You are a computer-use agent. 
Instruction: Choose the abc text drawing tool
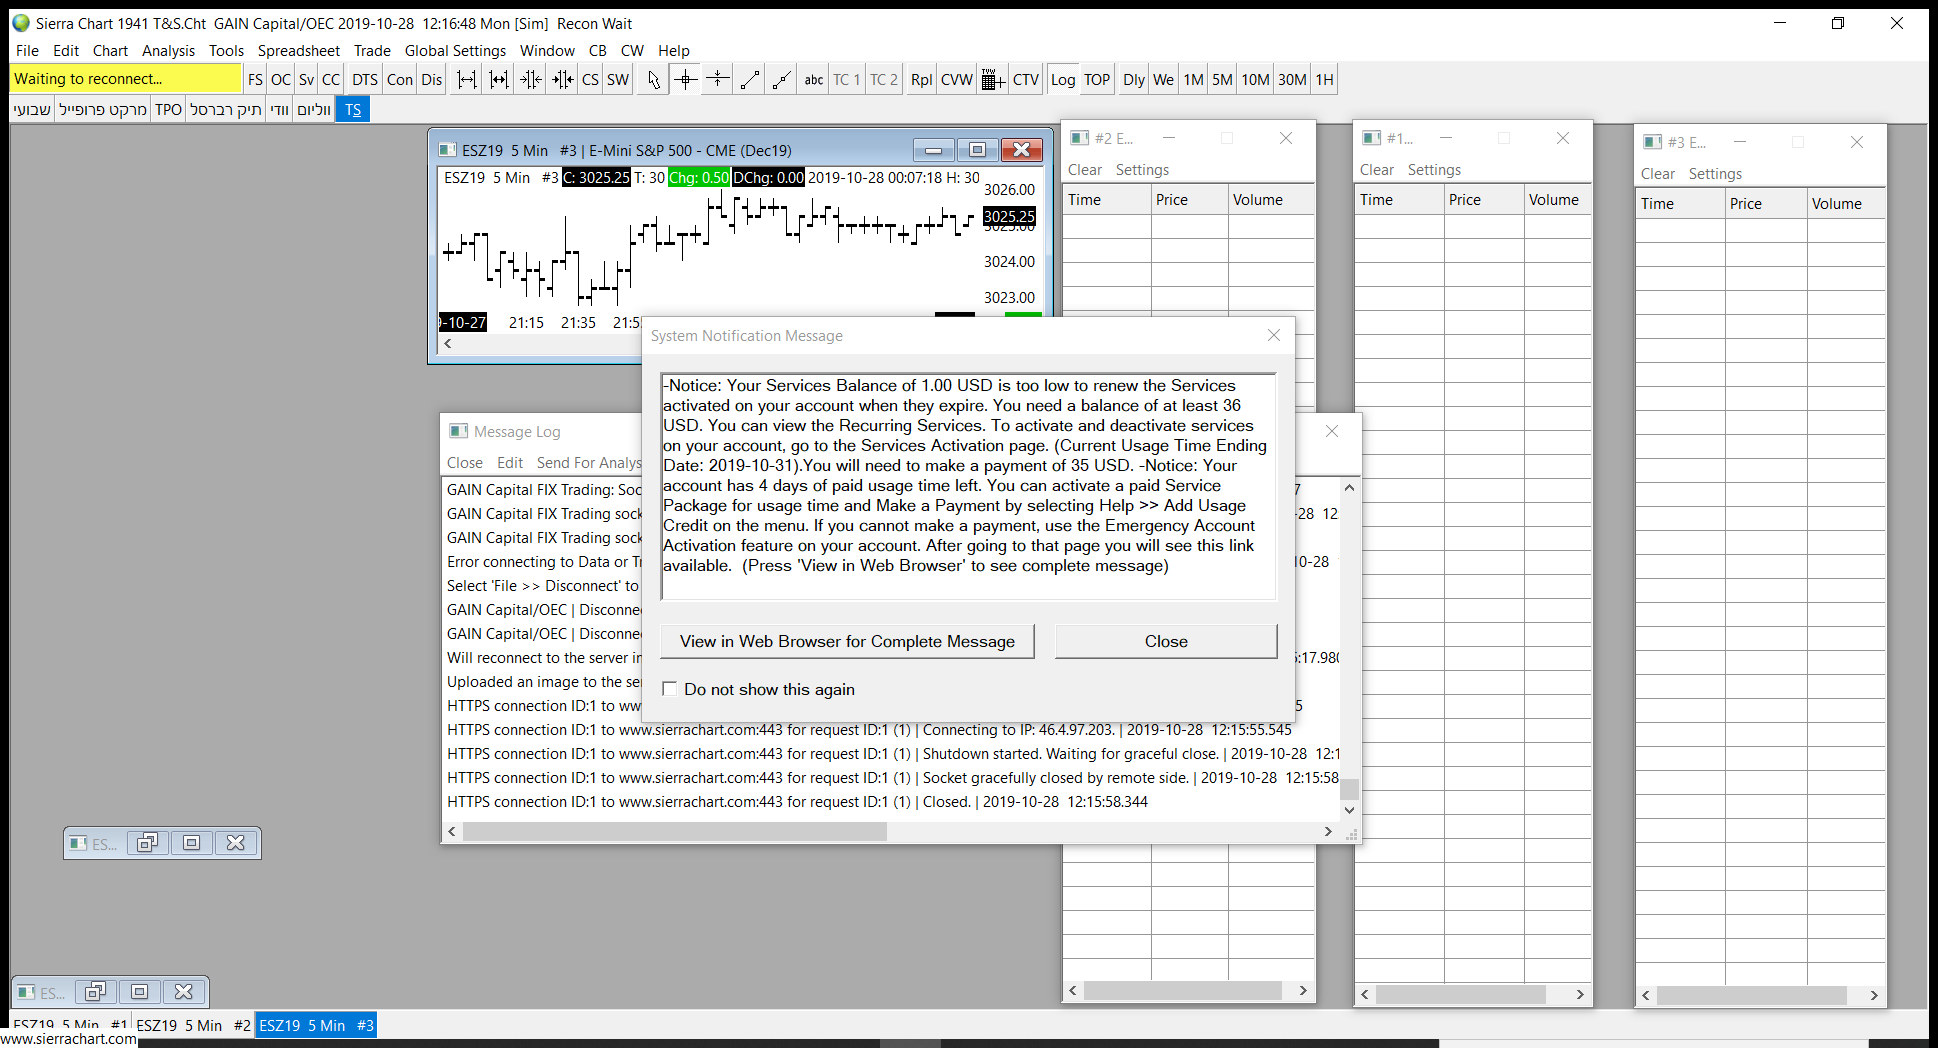click(814, 80)
